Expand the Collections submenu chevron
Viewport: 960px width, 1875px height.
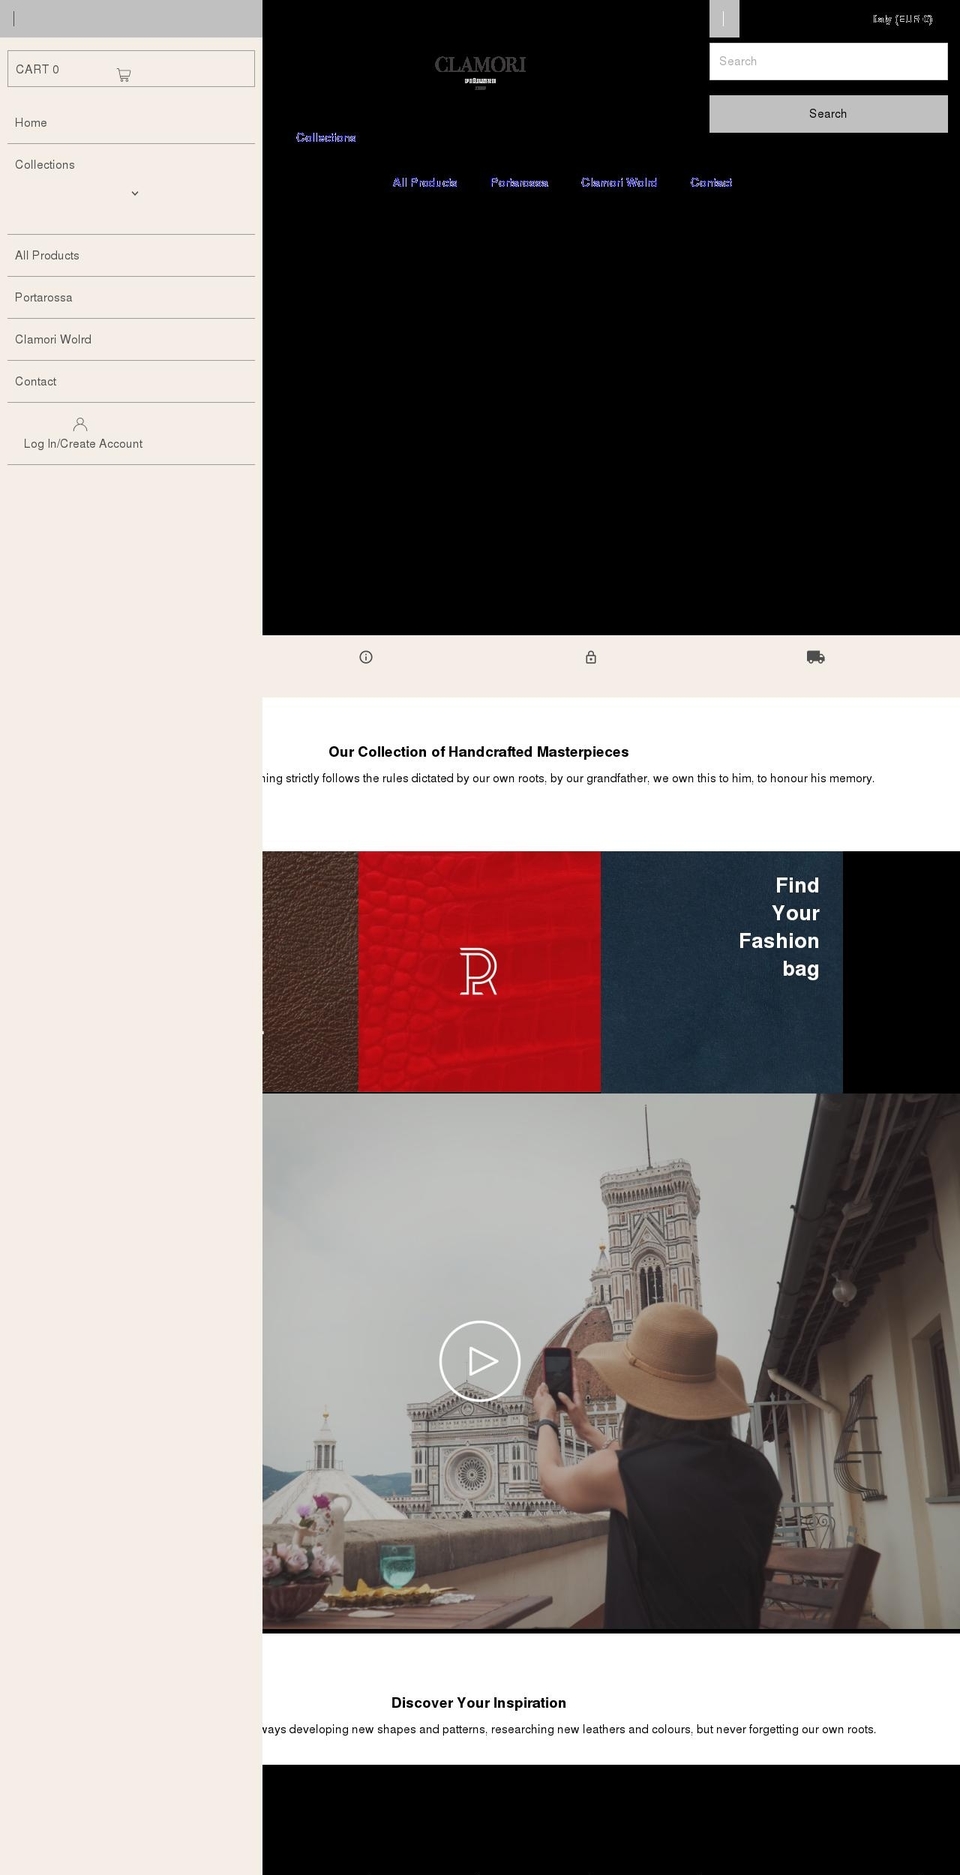pyautogui.click(x=135, y=193)
